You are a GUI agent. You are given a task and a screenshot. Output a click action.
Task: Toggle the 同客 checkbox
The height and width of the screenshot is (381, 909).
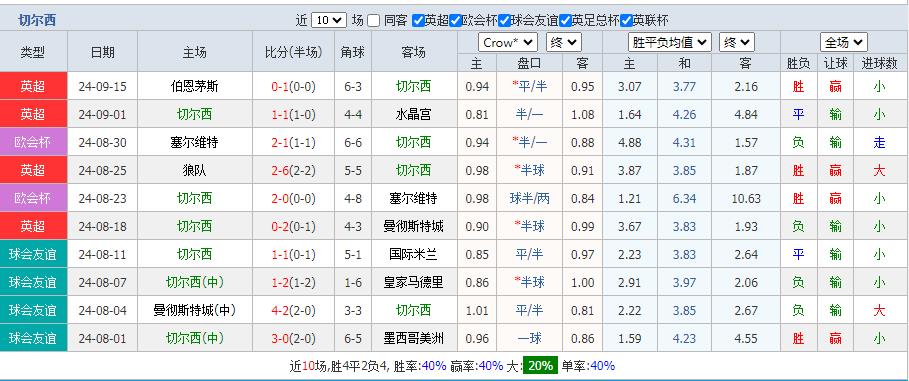point(373,21)
